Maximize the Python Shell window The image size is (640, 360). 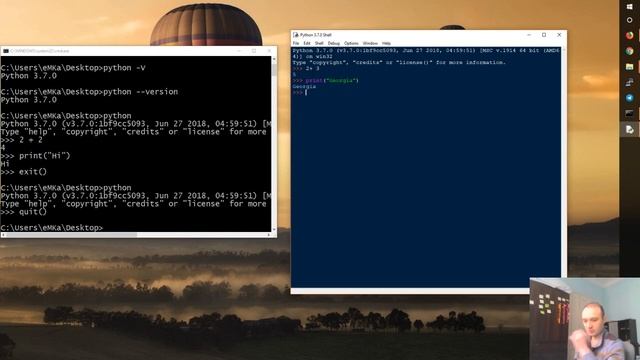pyautogui.click(x=544, y=35)
